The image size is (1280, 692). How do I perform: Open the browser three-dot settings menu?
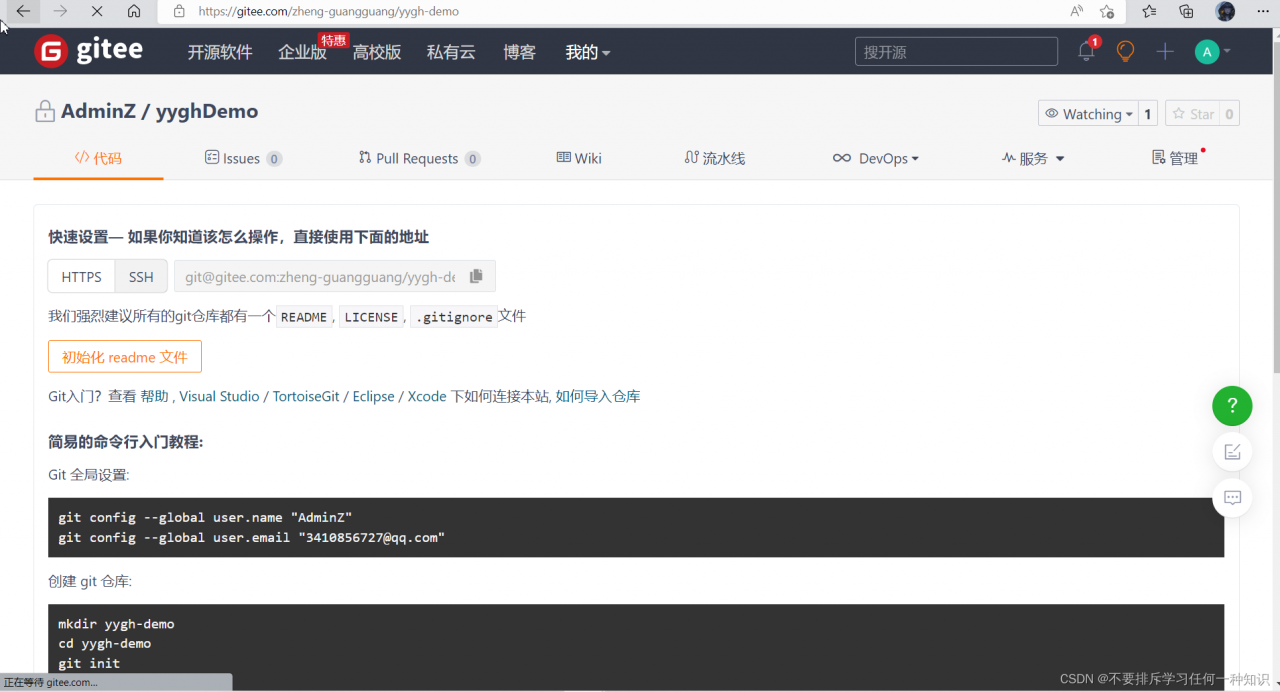point(1262,11)
